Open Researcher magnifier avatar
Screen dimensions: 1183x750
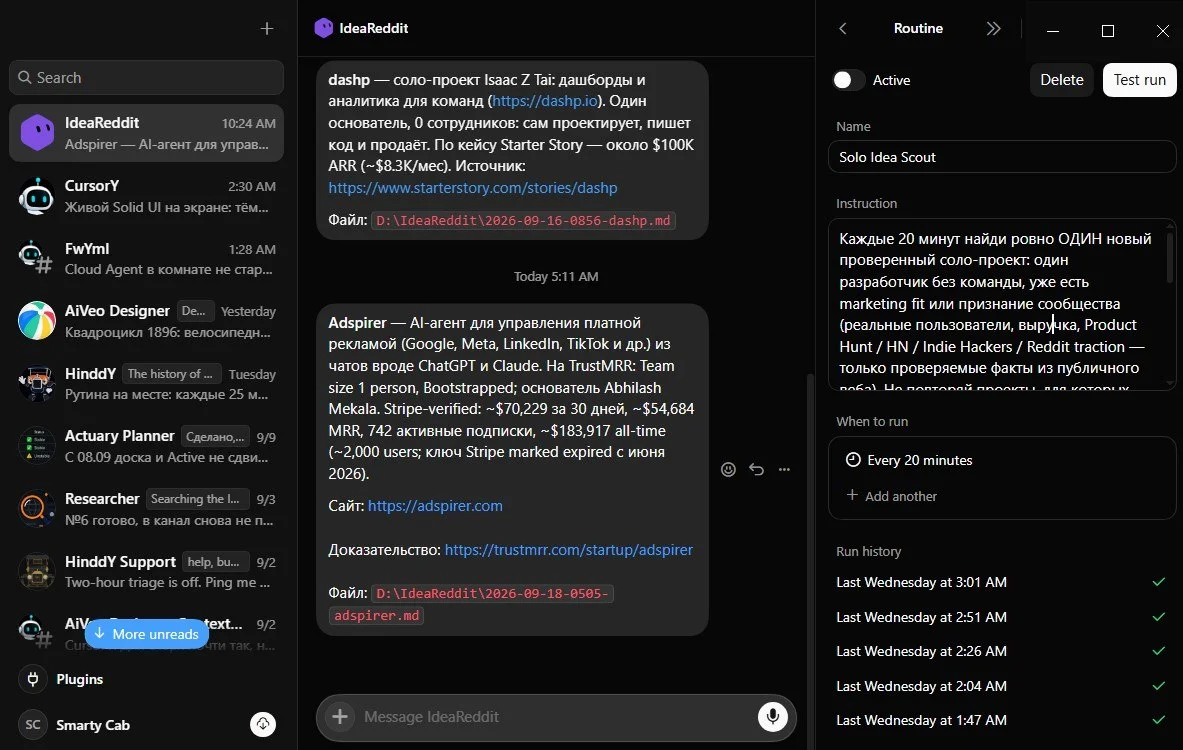pyautogui.click(x=37, y=509)
